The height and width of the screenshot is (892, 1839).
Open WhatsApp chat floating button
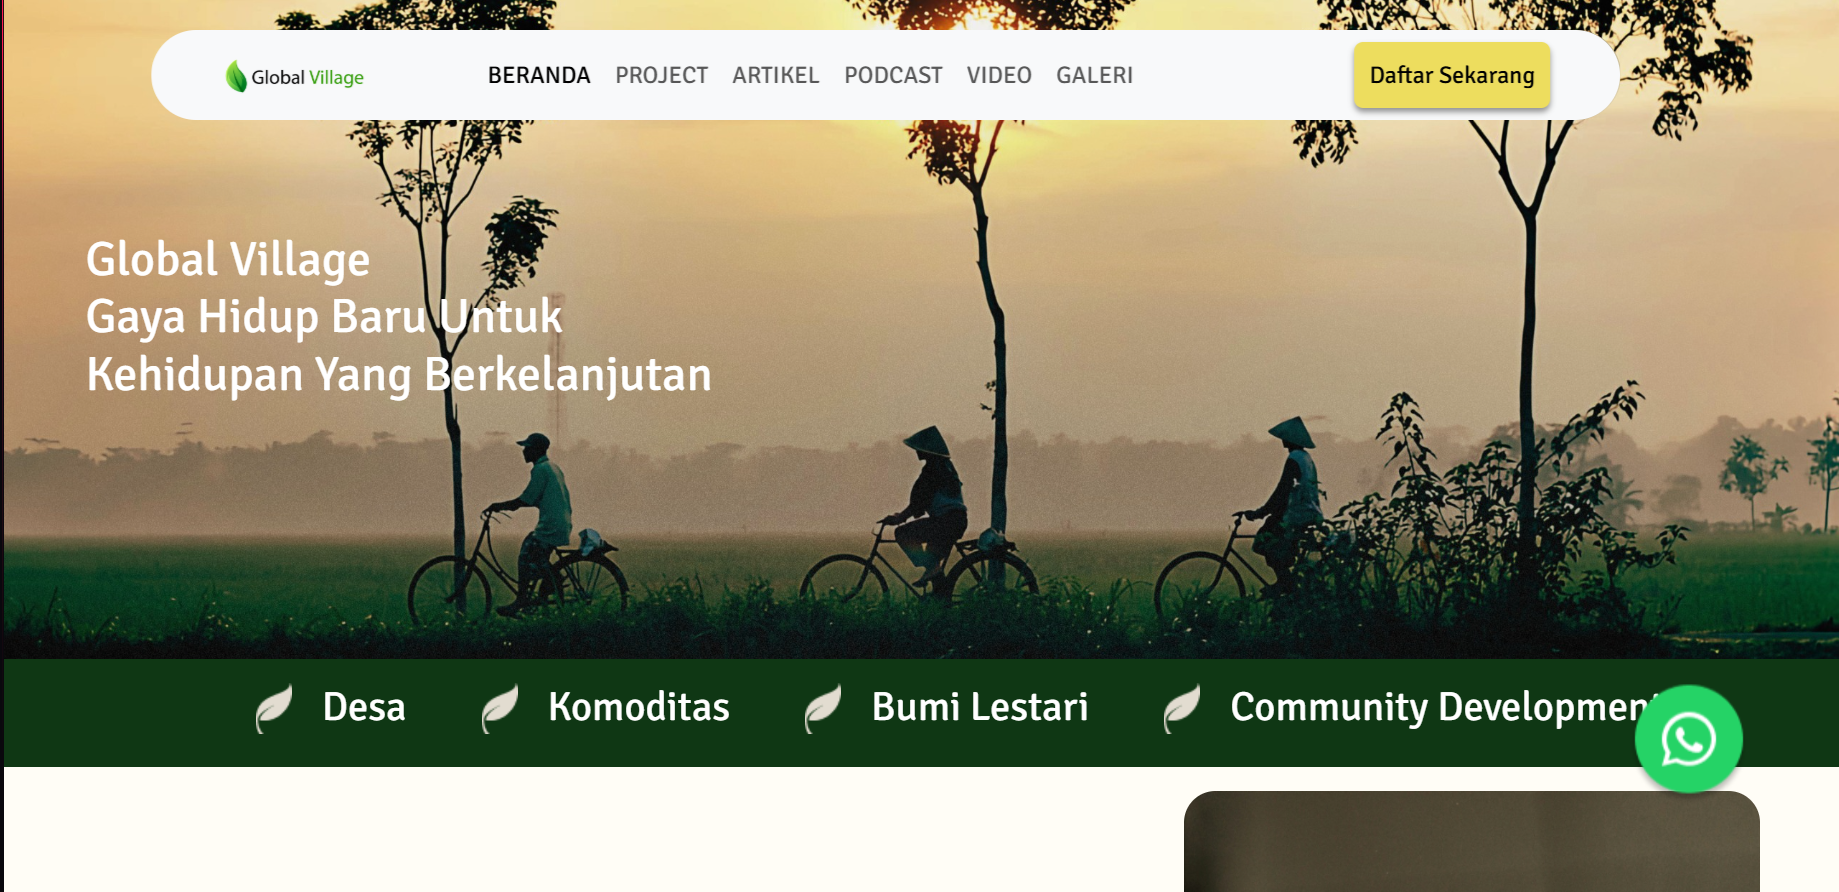[1688, 739]
